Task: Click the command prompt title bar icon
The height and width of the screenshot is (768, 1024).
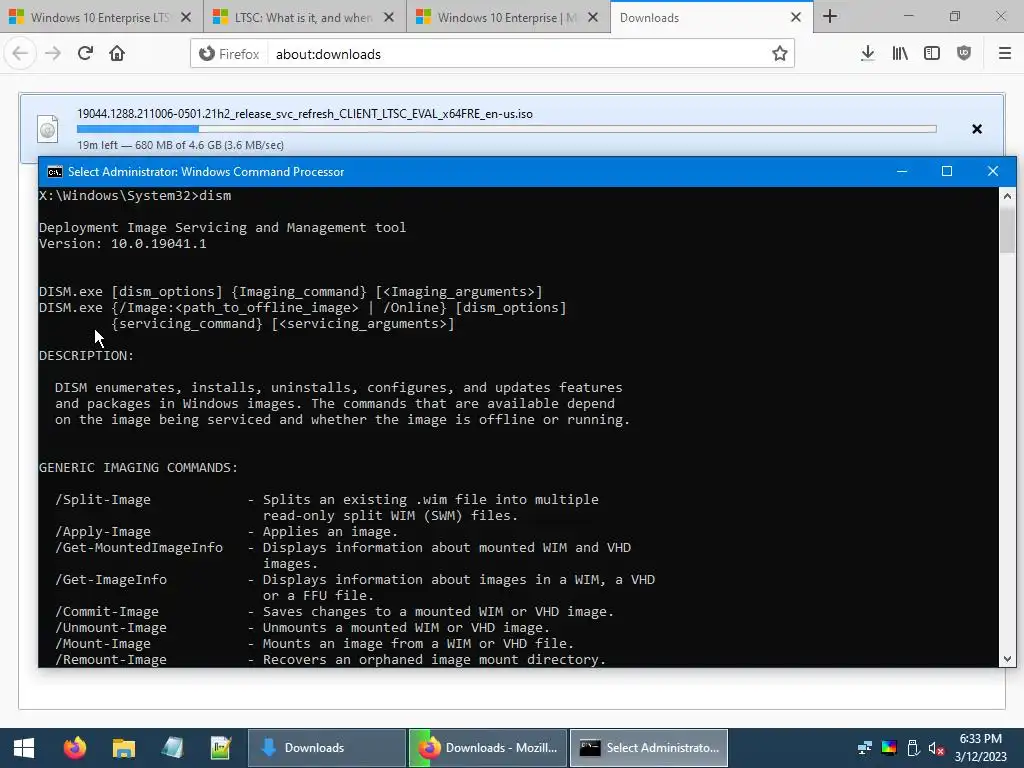Action: pyautogui.click(x=55, y=172)
